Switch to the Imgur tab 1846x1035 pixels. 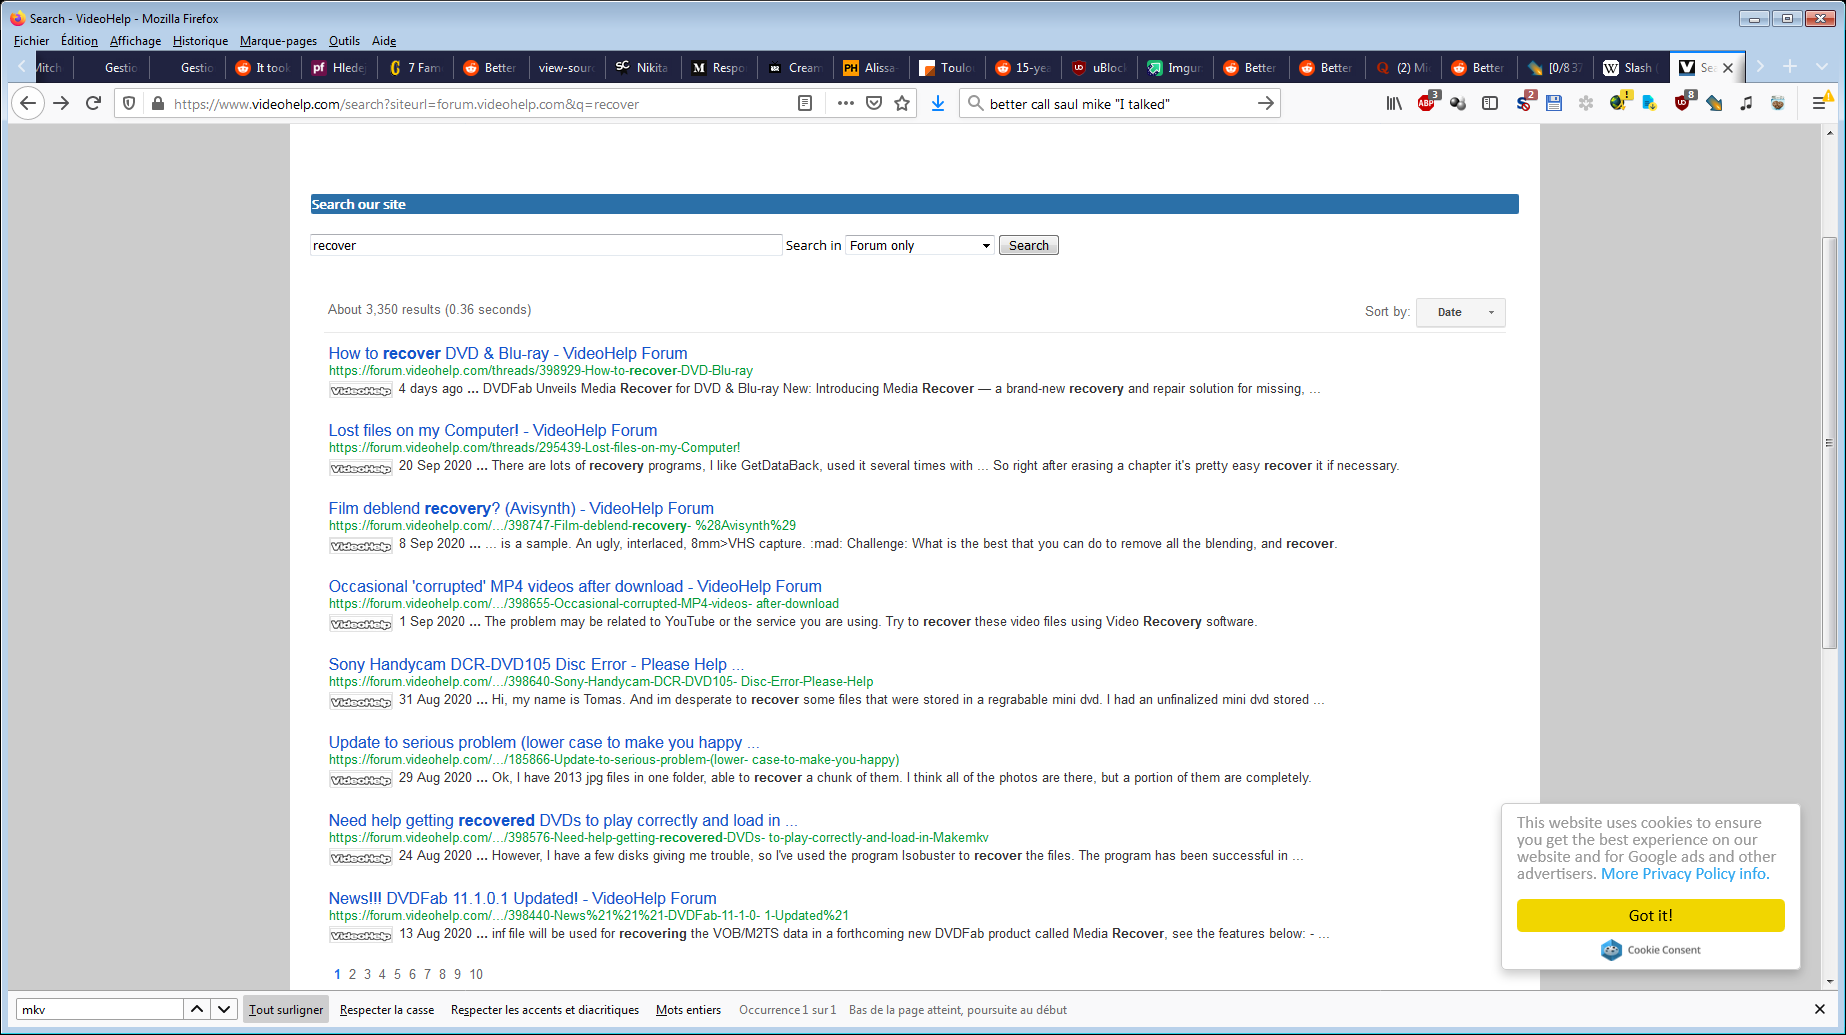click(x=1175, y=68)
